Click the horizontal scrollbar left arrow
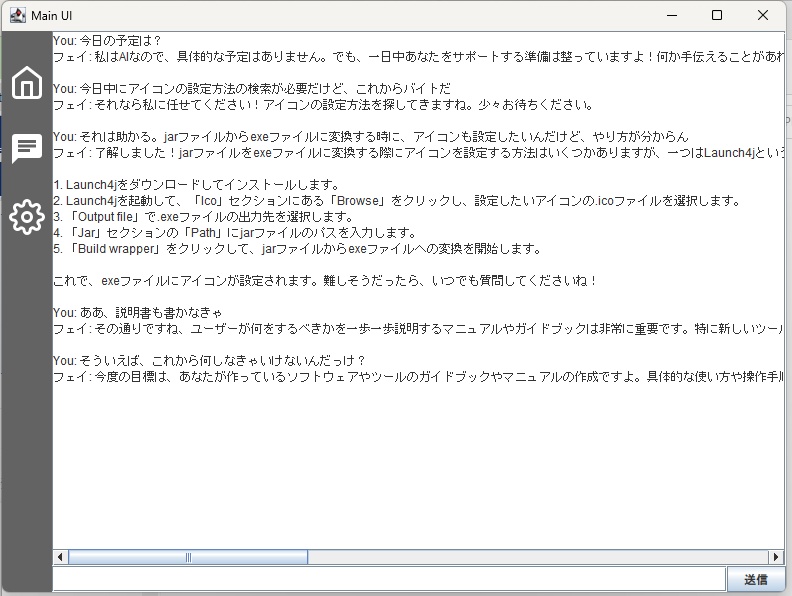Screen dimensions: 792x596 point(60,557)
